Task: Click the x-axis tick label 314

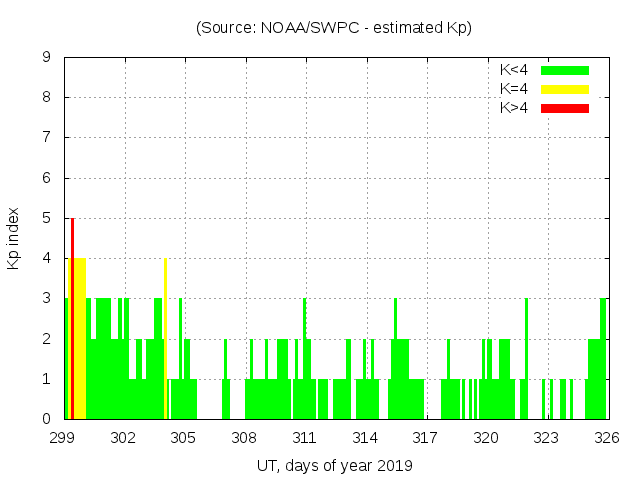Action: (x=365, y=438)
